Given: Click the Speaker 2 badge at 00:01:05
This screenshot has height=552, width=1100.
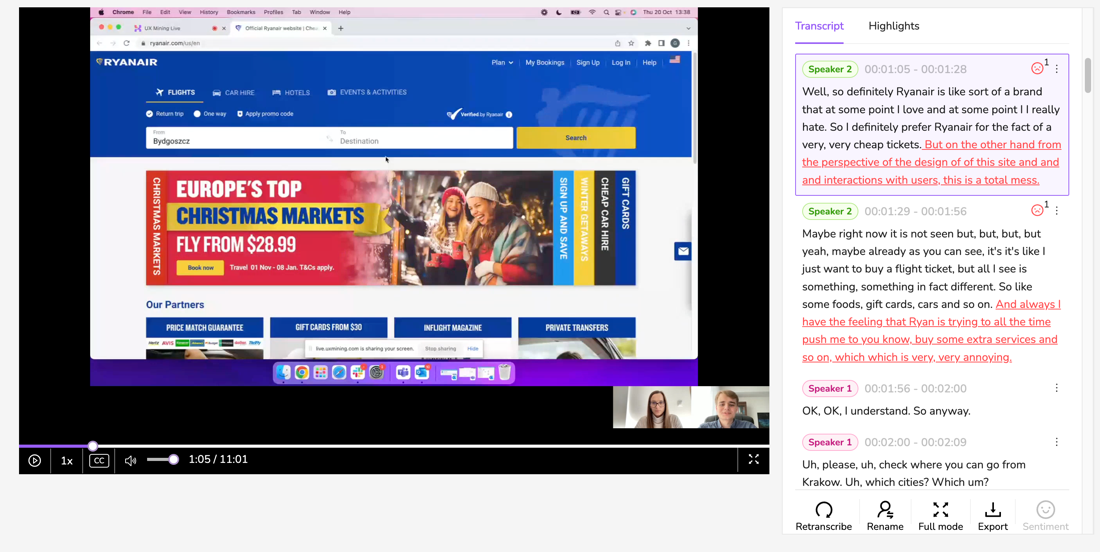Looking at the screenshot, I should pyautogui.click(x=830, y=69).
